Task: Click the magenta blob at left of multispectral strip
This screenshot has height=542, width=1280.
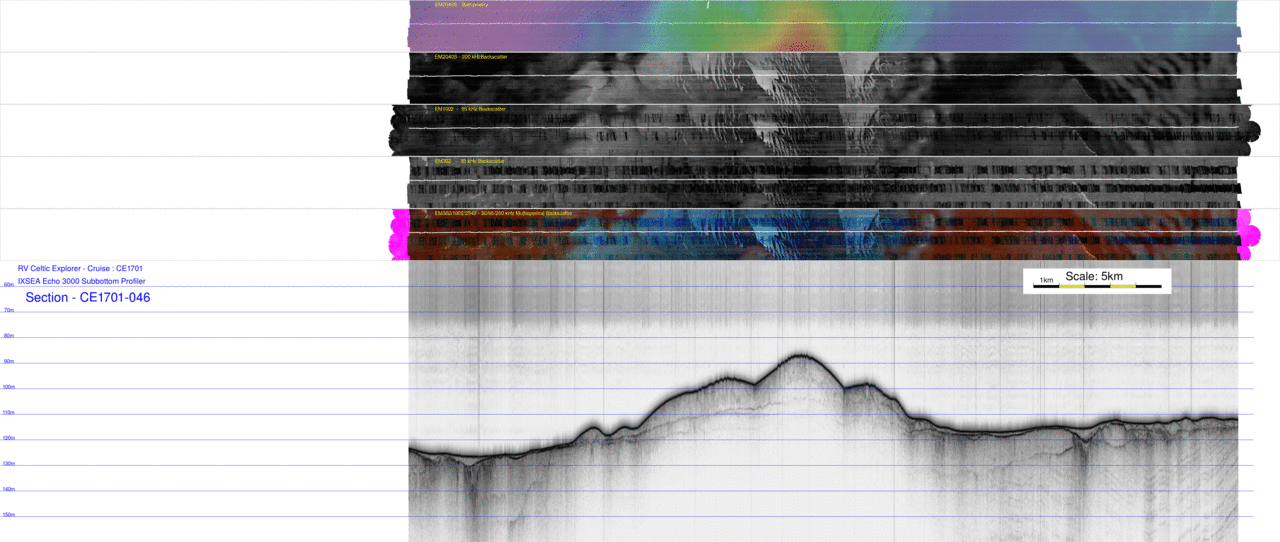Action: click(400, 235)
